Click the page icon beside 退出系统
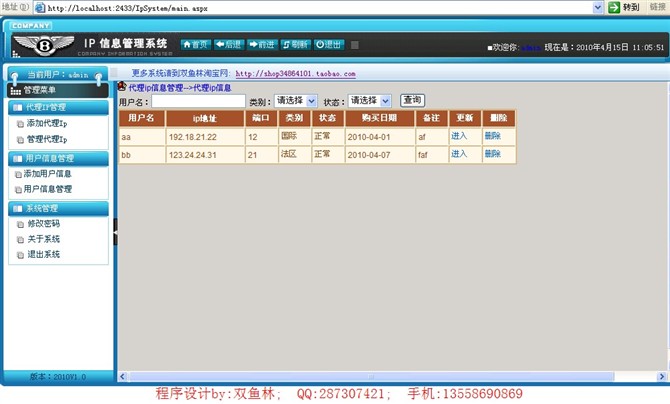670x404 pixels. pyautogui.click(x=20, y=255)
